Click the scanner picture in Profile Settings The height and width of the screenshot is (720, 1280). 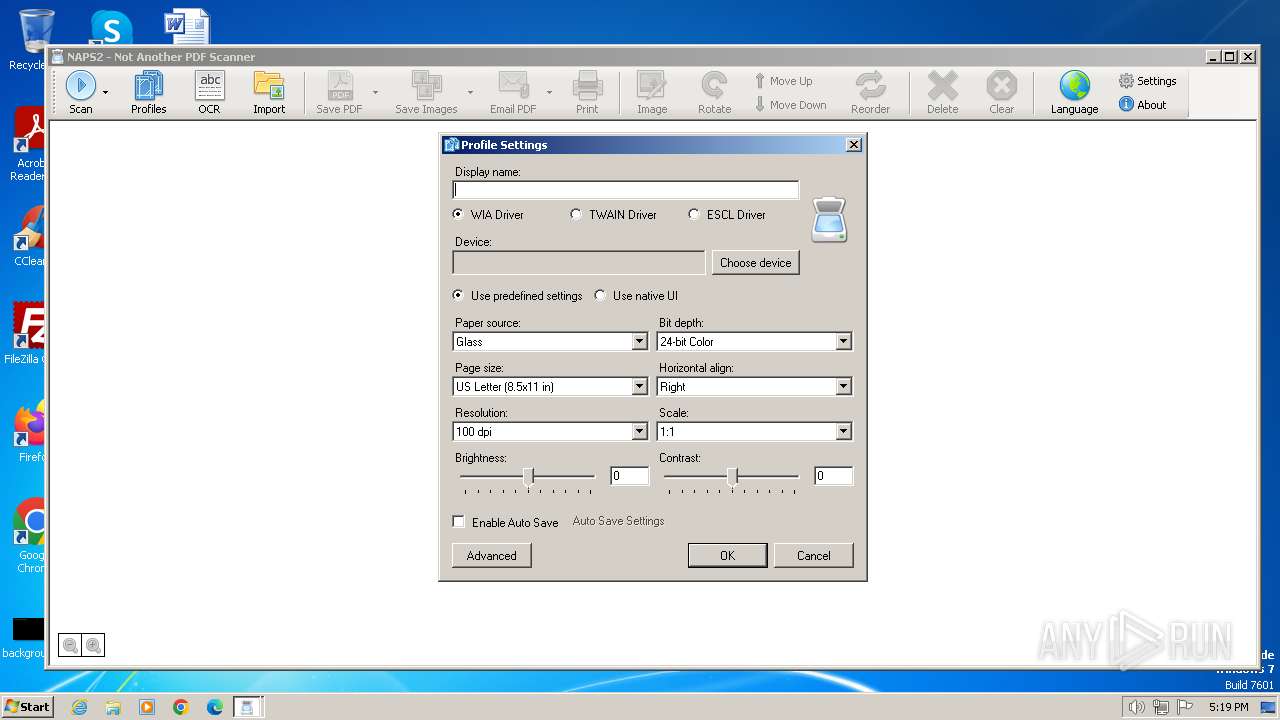click(x=830, y=220)
